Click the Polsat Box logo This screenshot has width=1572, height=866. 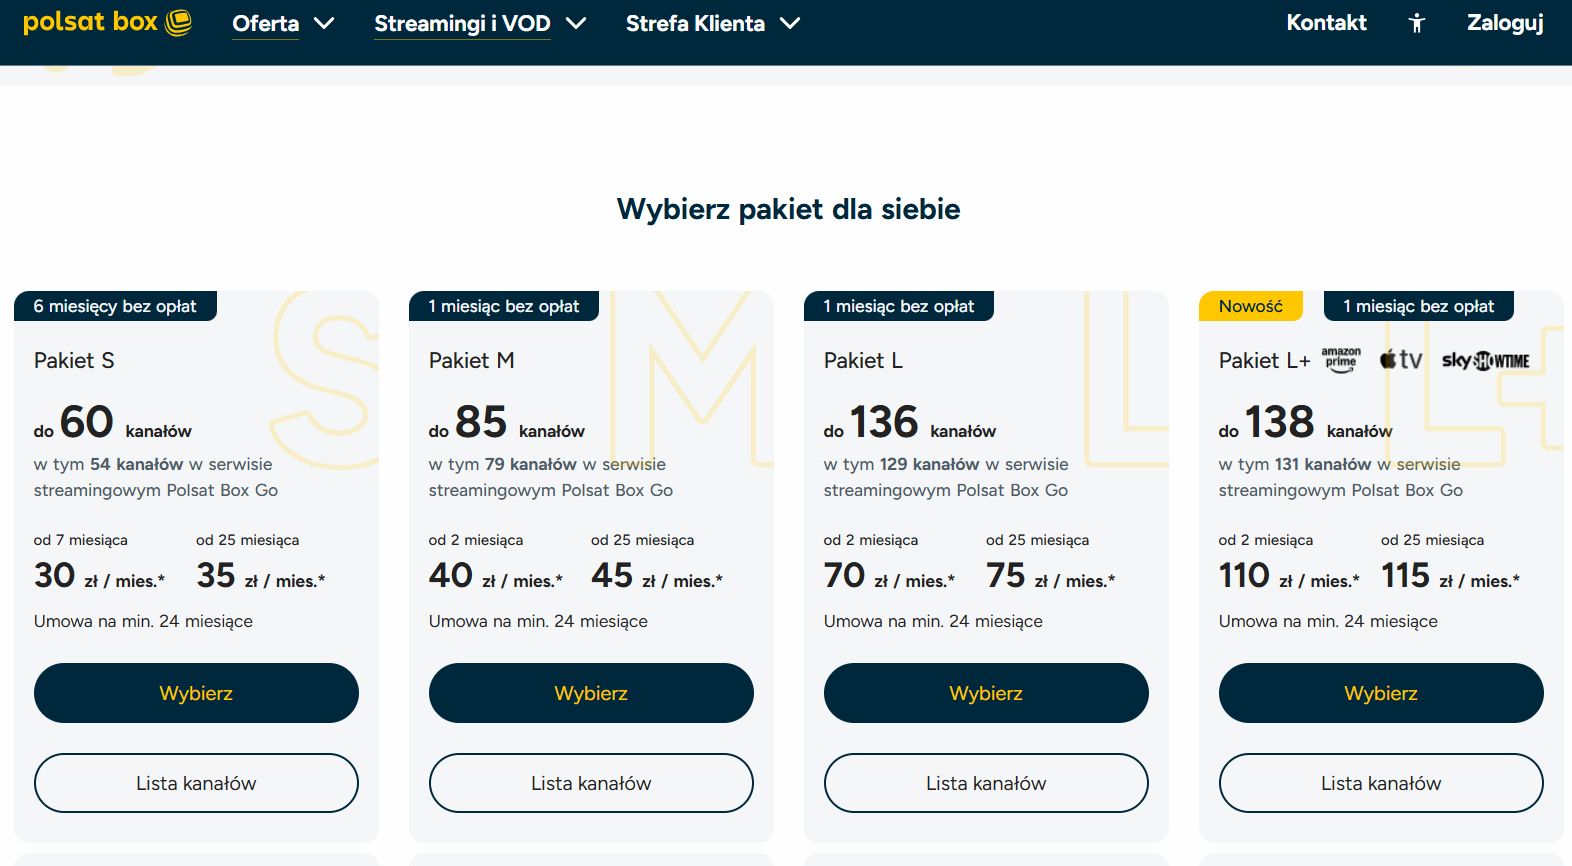(107, 22)
